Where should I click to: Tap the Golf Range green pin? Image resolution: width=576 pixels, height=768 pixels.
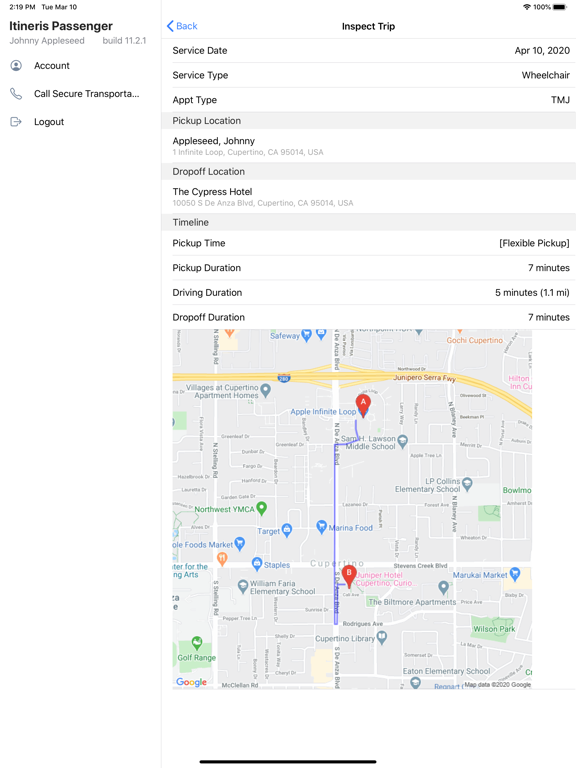click(196, 642)
